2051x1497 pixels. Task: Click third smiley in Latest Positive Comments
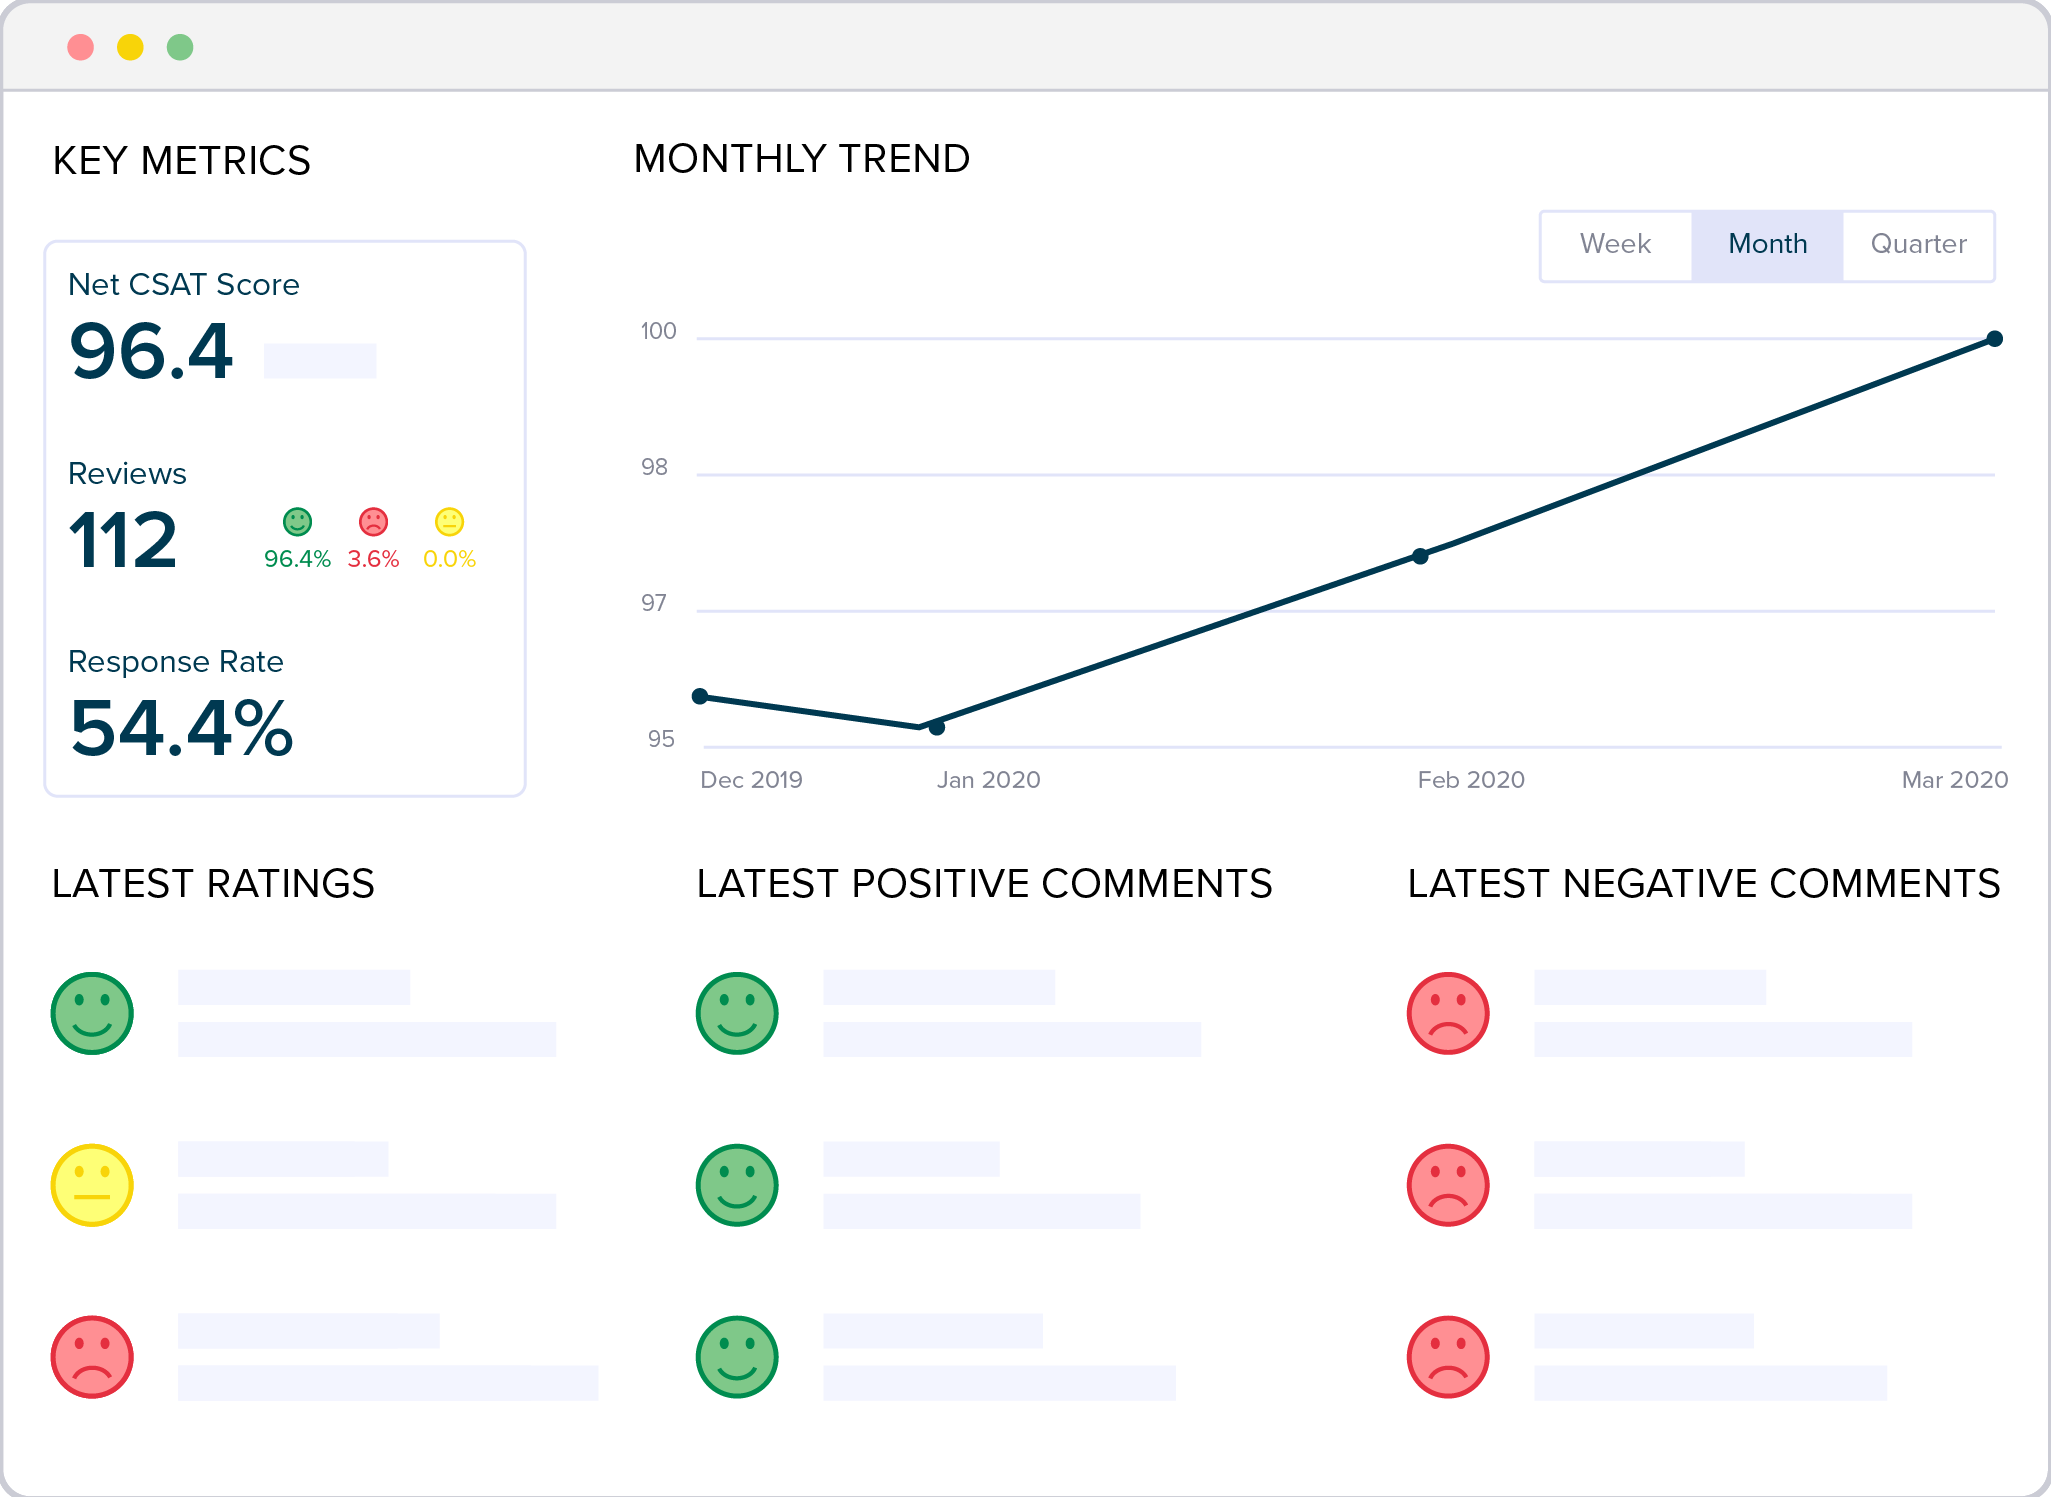[x=737, y=1357]
